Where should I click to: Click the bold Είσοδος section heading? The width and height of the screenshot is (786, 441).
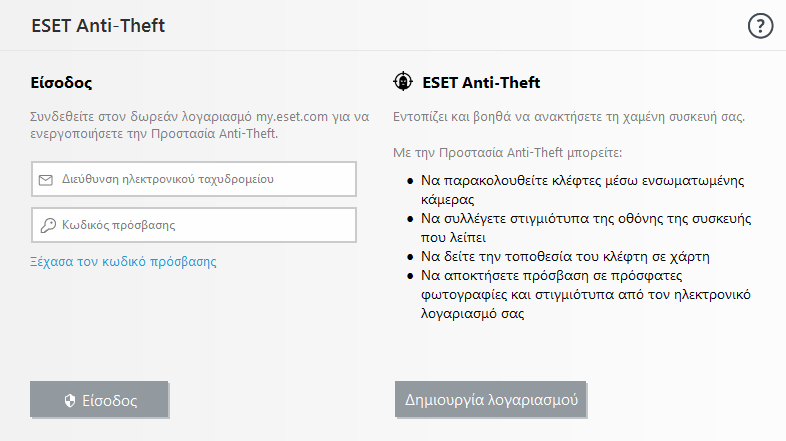pos(62,82)
